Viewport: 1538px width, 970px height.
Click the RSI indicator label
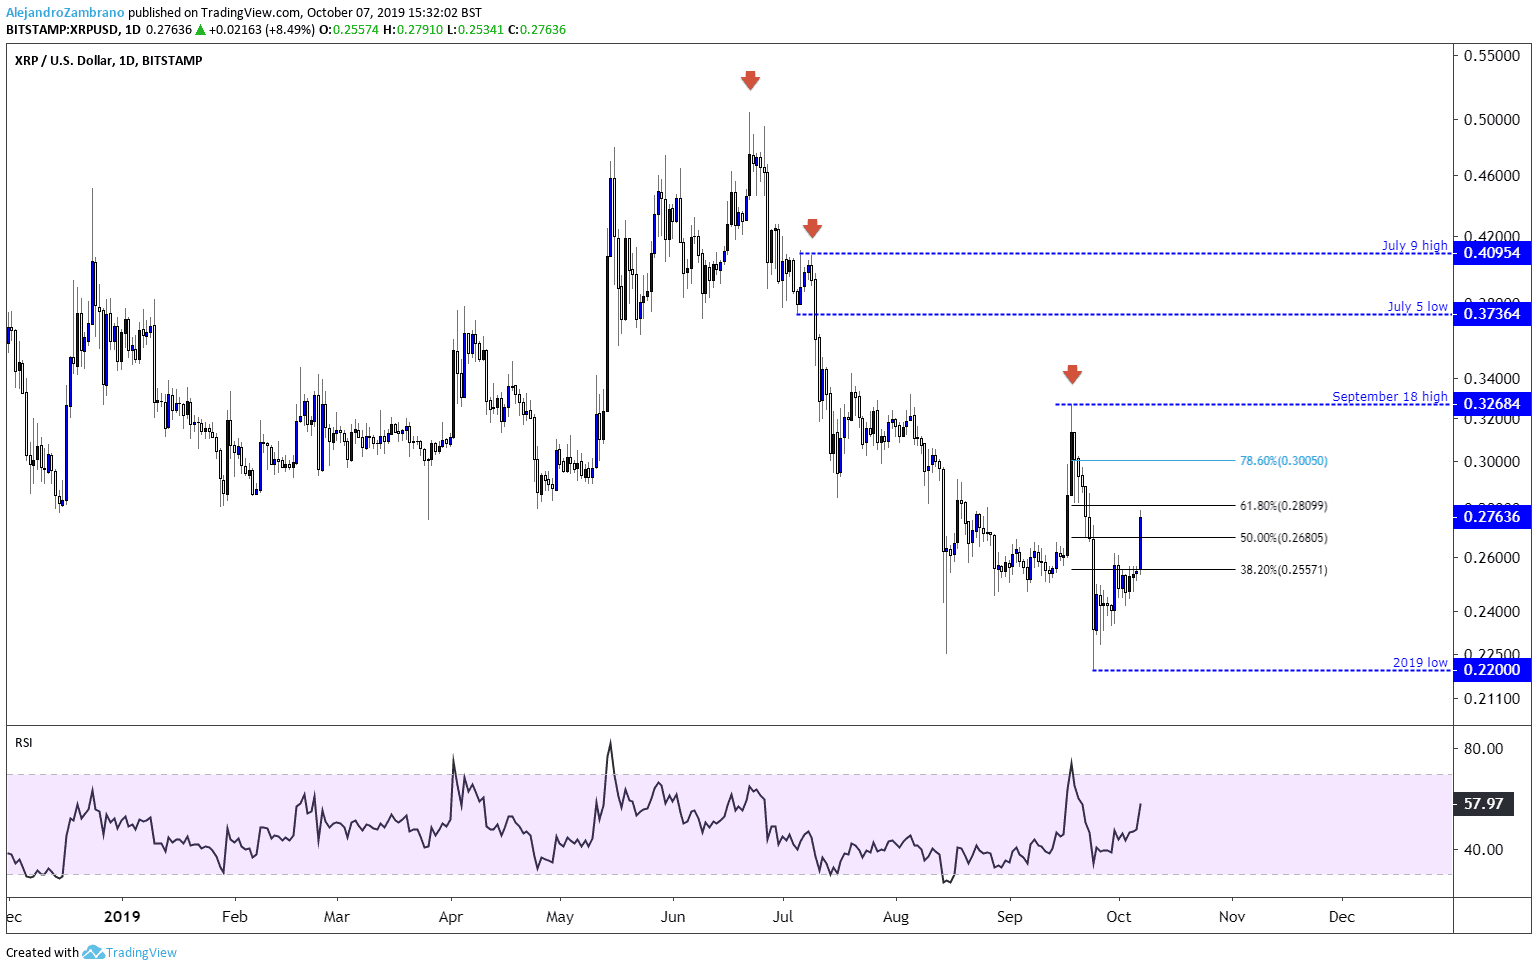click(23, 742)
